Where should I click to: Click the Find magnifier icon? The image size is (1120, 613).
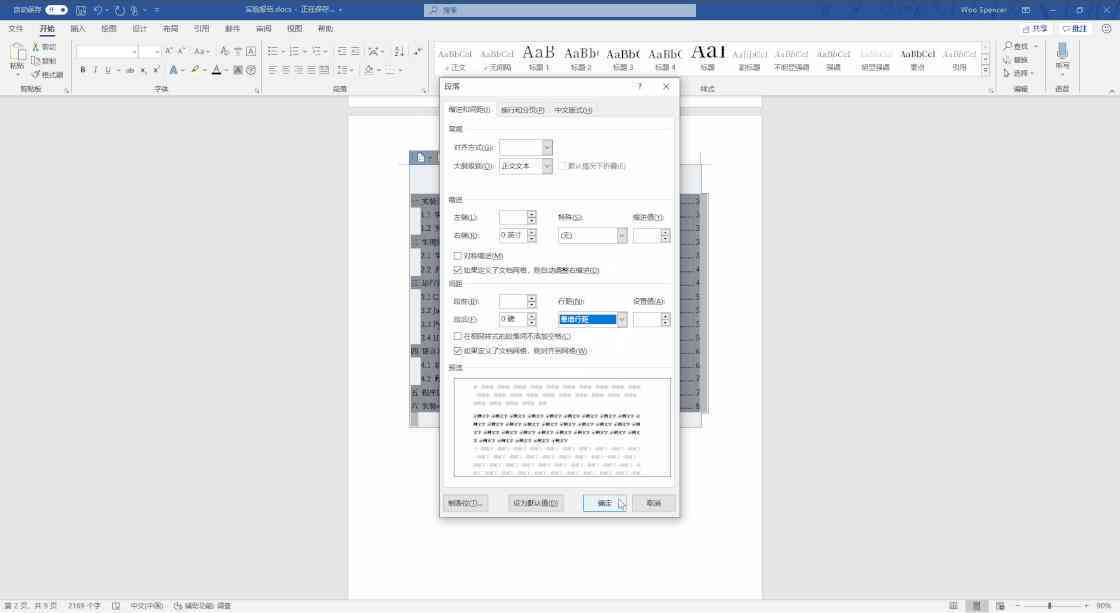tap(1008, 46)
